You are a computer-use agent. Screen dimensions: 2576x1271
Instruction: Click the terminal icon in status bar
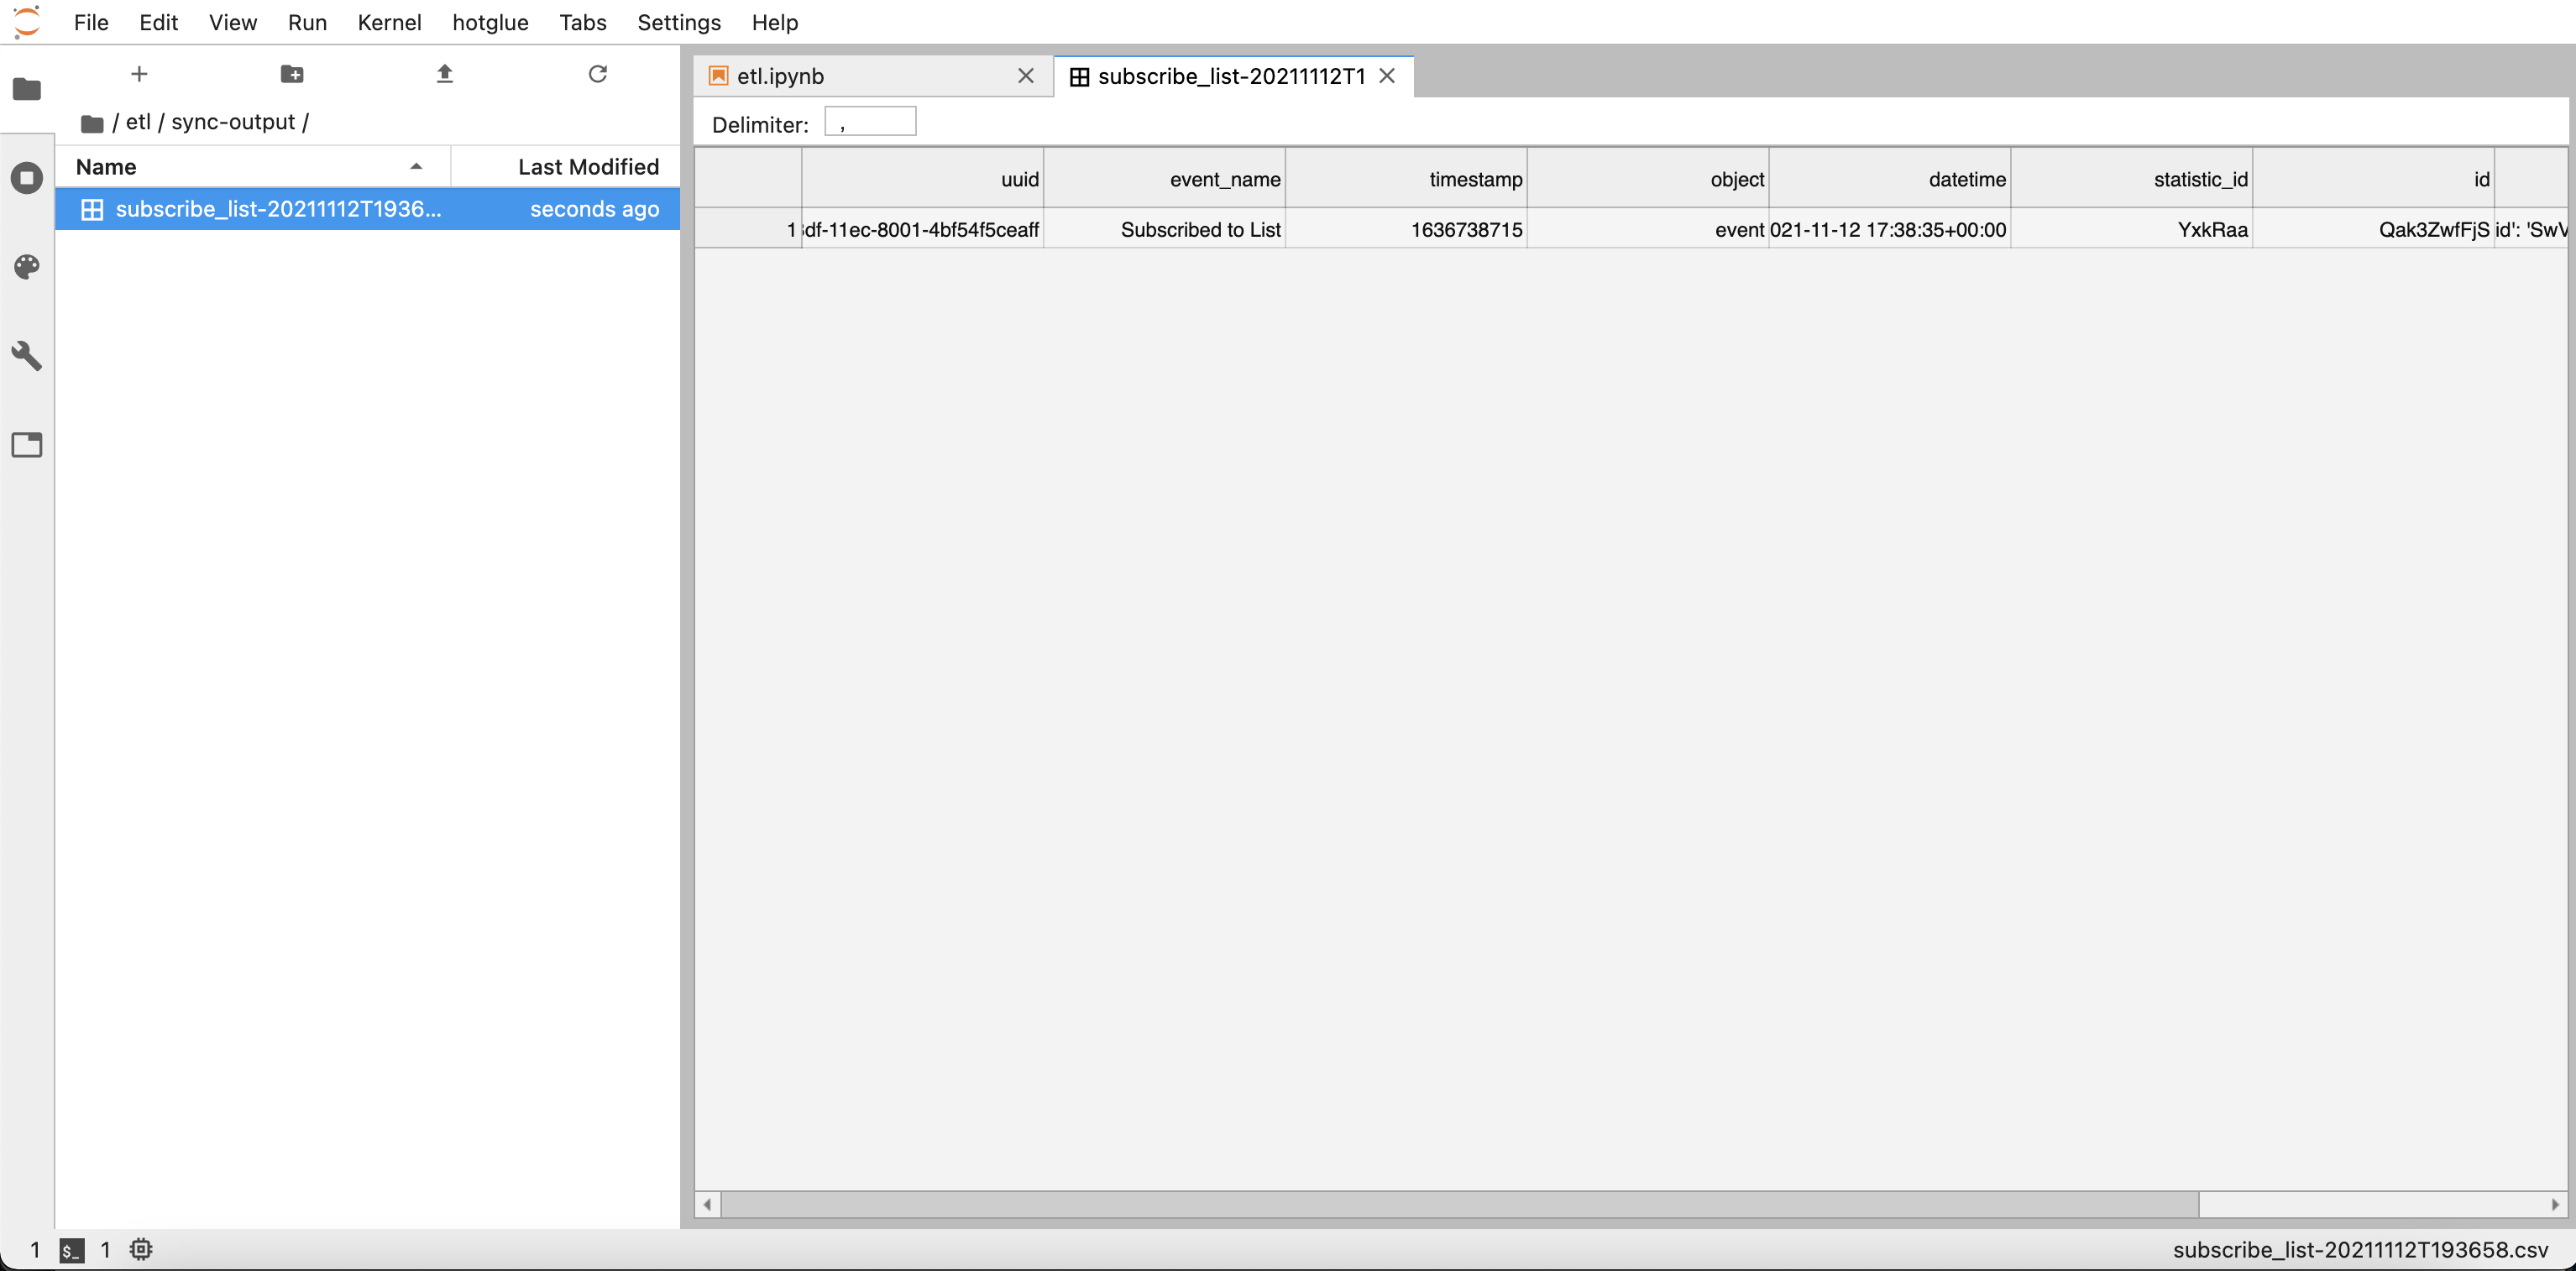(71, 1250)
